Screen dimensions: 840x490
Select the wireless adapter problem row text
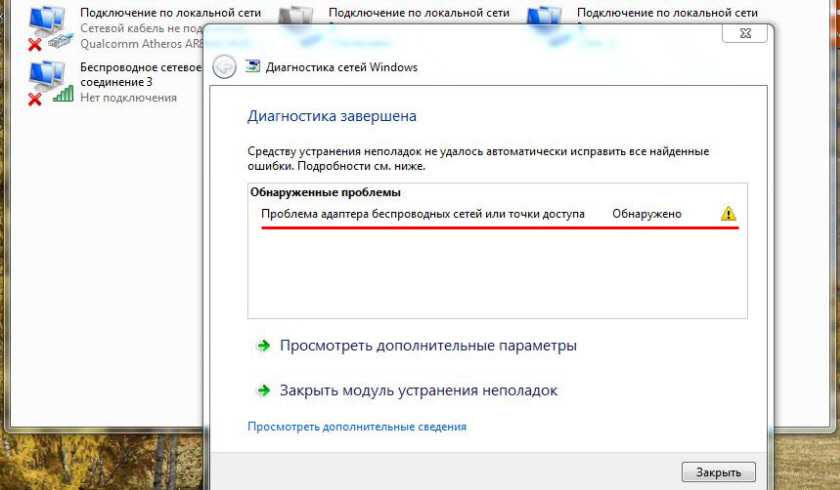click(422, 214)
